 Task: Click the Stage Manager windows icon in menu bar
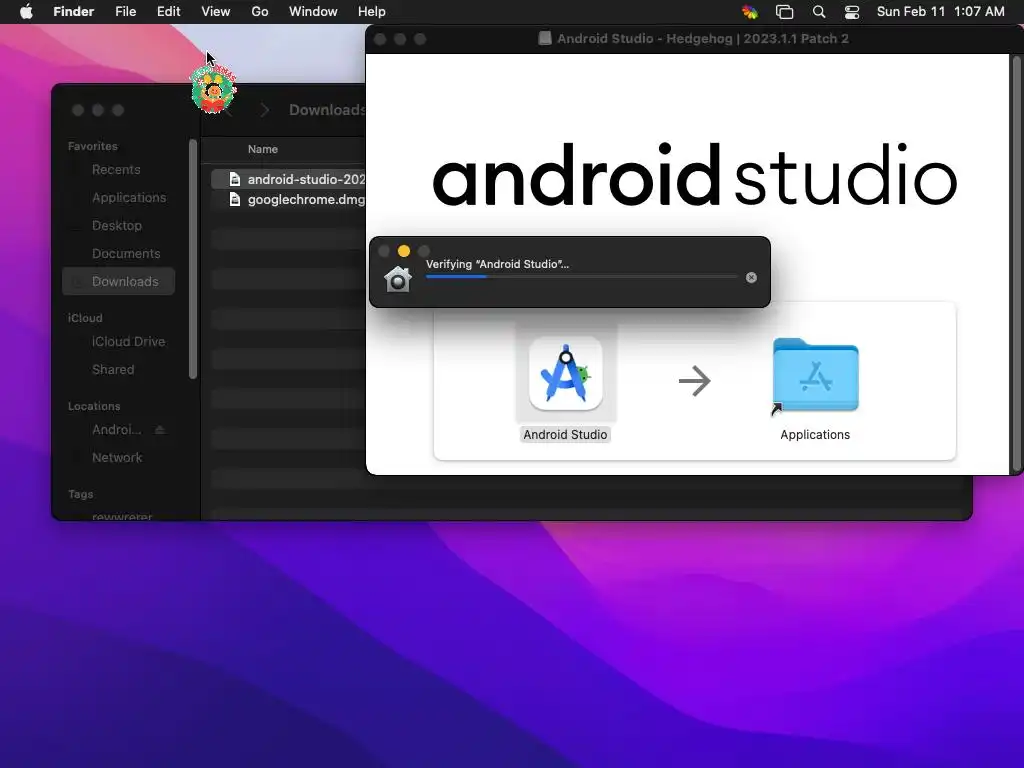[x=784, y=12]
